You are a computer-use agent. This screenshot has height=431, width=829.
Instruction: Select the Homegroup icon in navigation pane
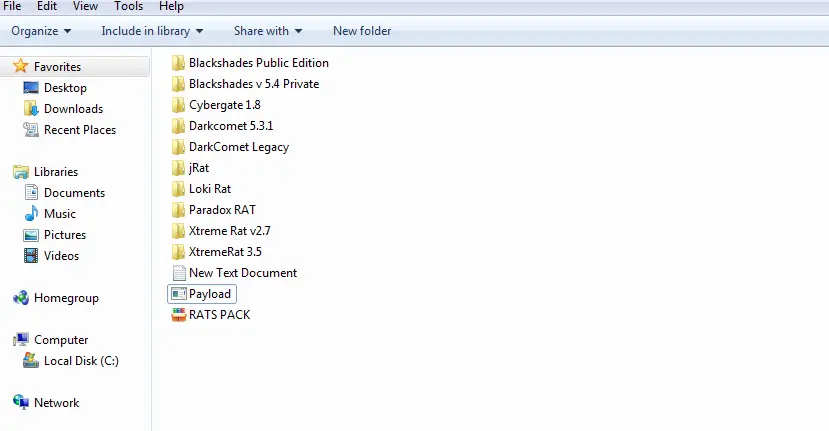(21, 298)
